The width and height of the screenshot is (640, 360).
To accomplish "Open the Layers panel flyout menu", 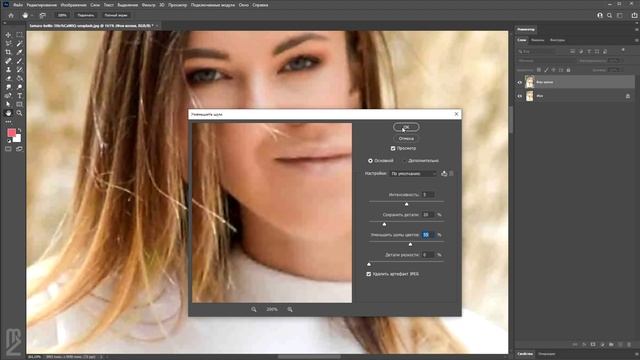I will [x=636, y=40].
